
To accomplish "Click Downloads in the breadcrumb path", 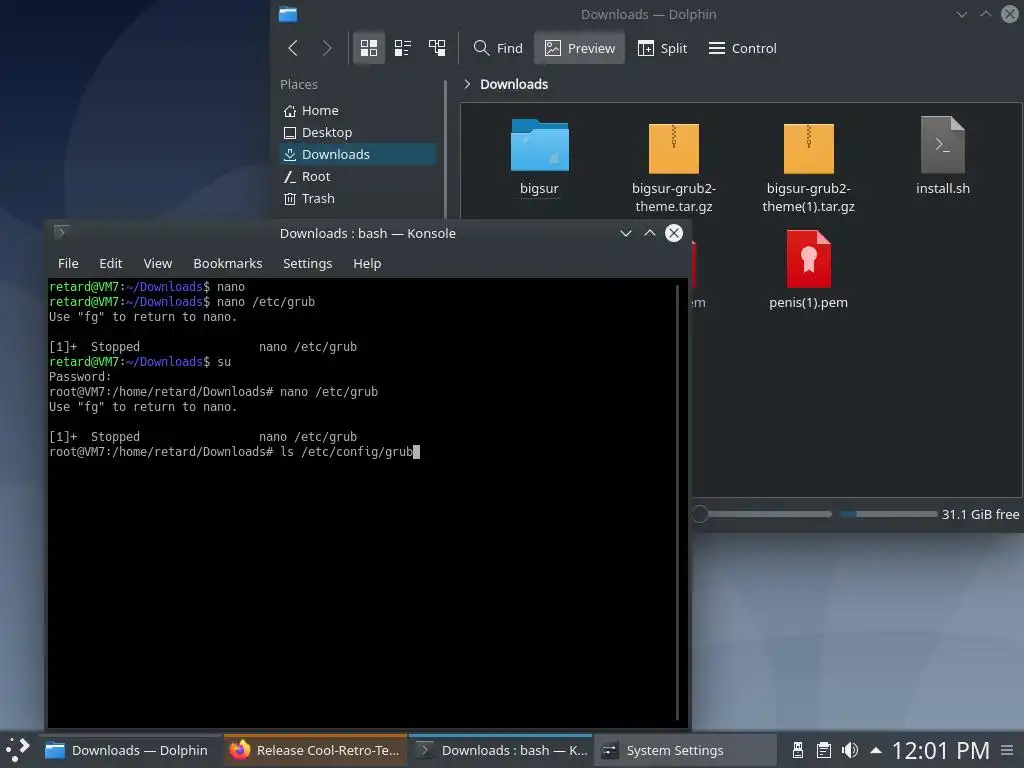I will [x=514, y=84].
